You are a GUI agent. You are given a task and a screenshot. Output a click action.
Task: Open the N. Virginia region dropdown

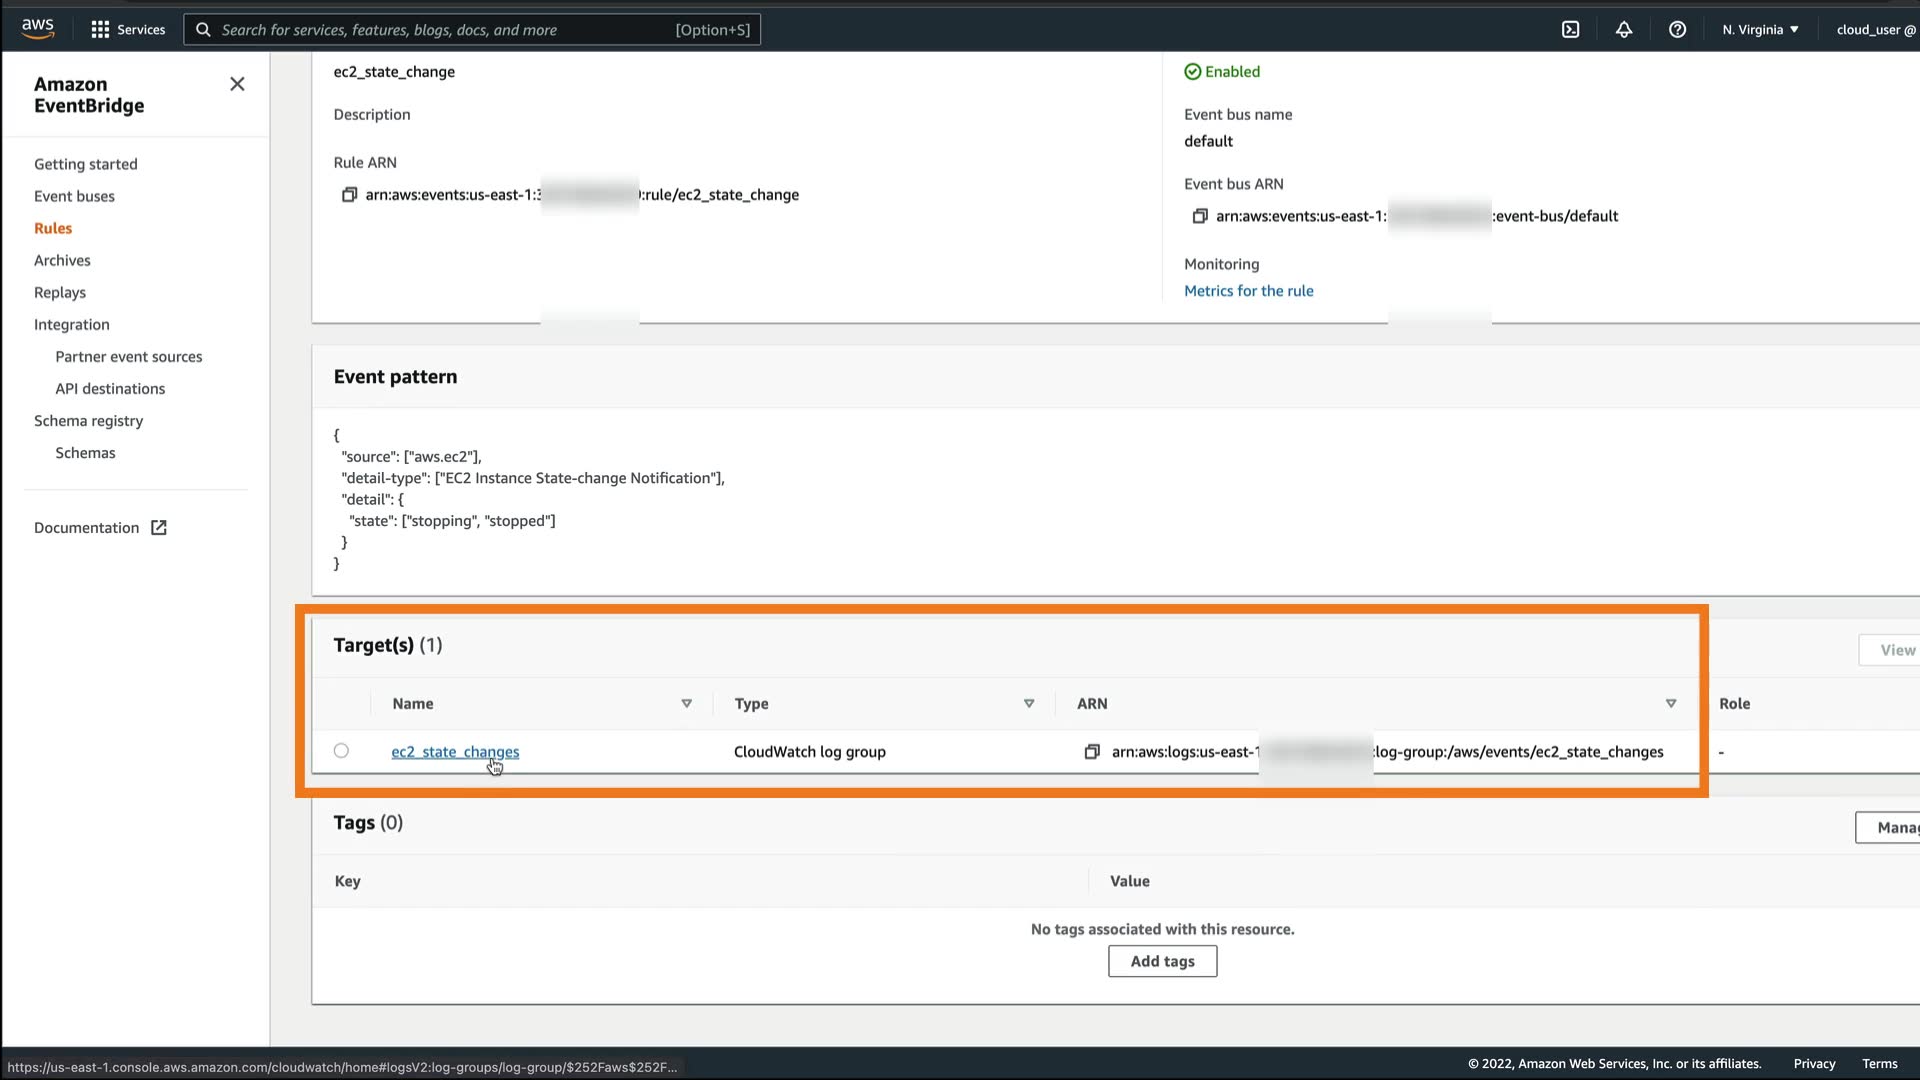click(1760, 30)
